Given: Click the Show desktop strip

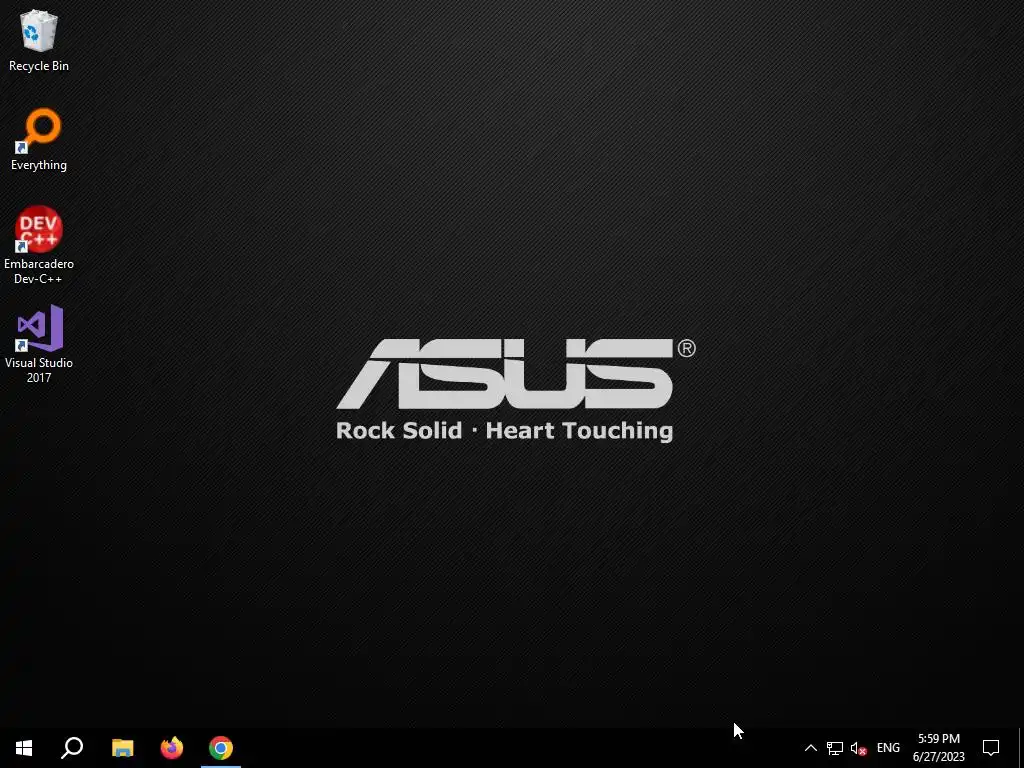Looking at the screenshot, I should [1021, 748].
